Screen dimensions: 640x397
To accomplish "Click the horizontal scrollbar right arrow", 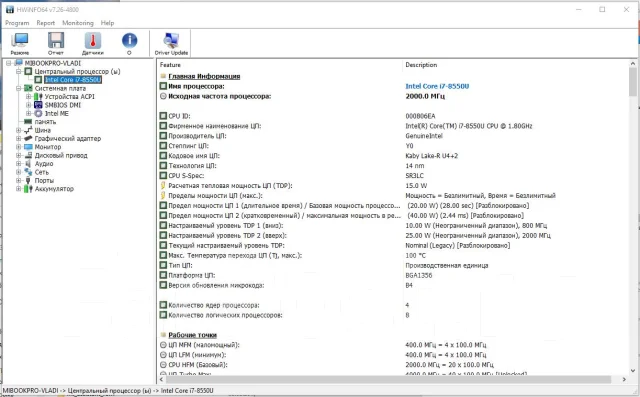I will (624, 379).
